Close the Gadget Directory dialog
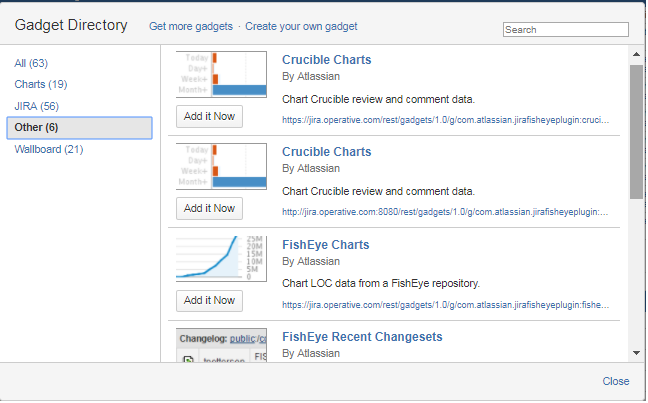Image resolution: width=648 pixels, height=403 pixels. 616,381
